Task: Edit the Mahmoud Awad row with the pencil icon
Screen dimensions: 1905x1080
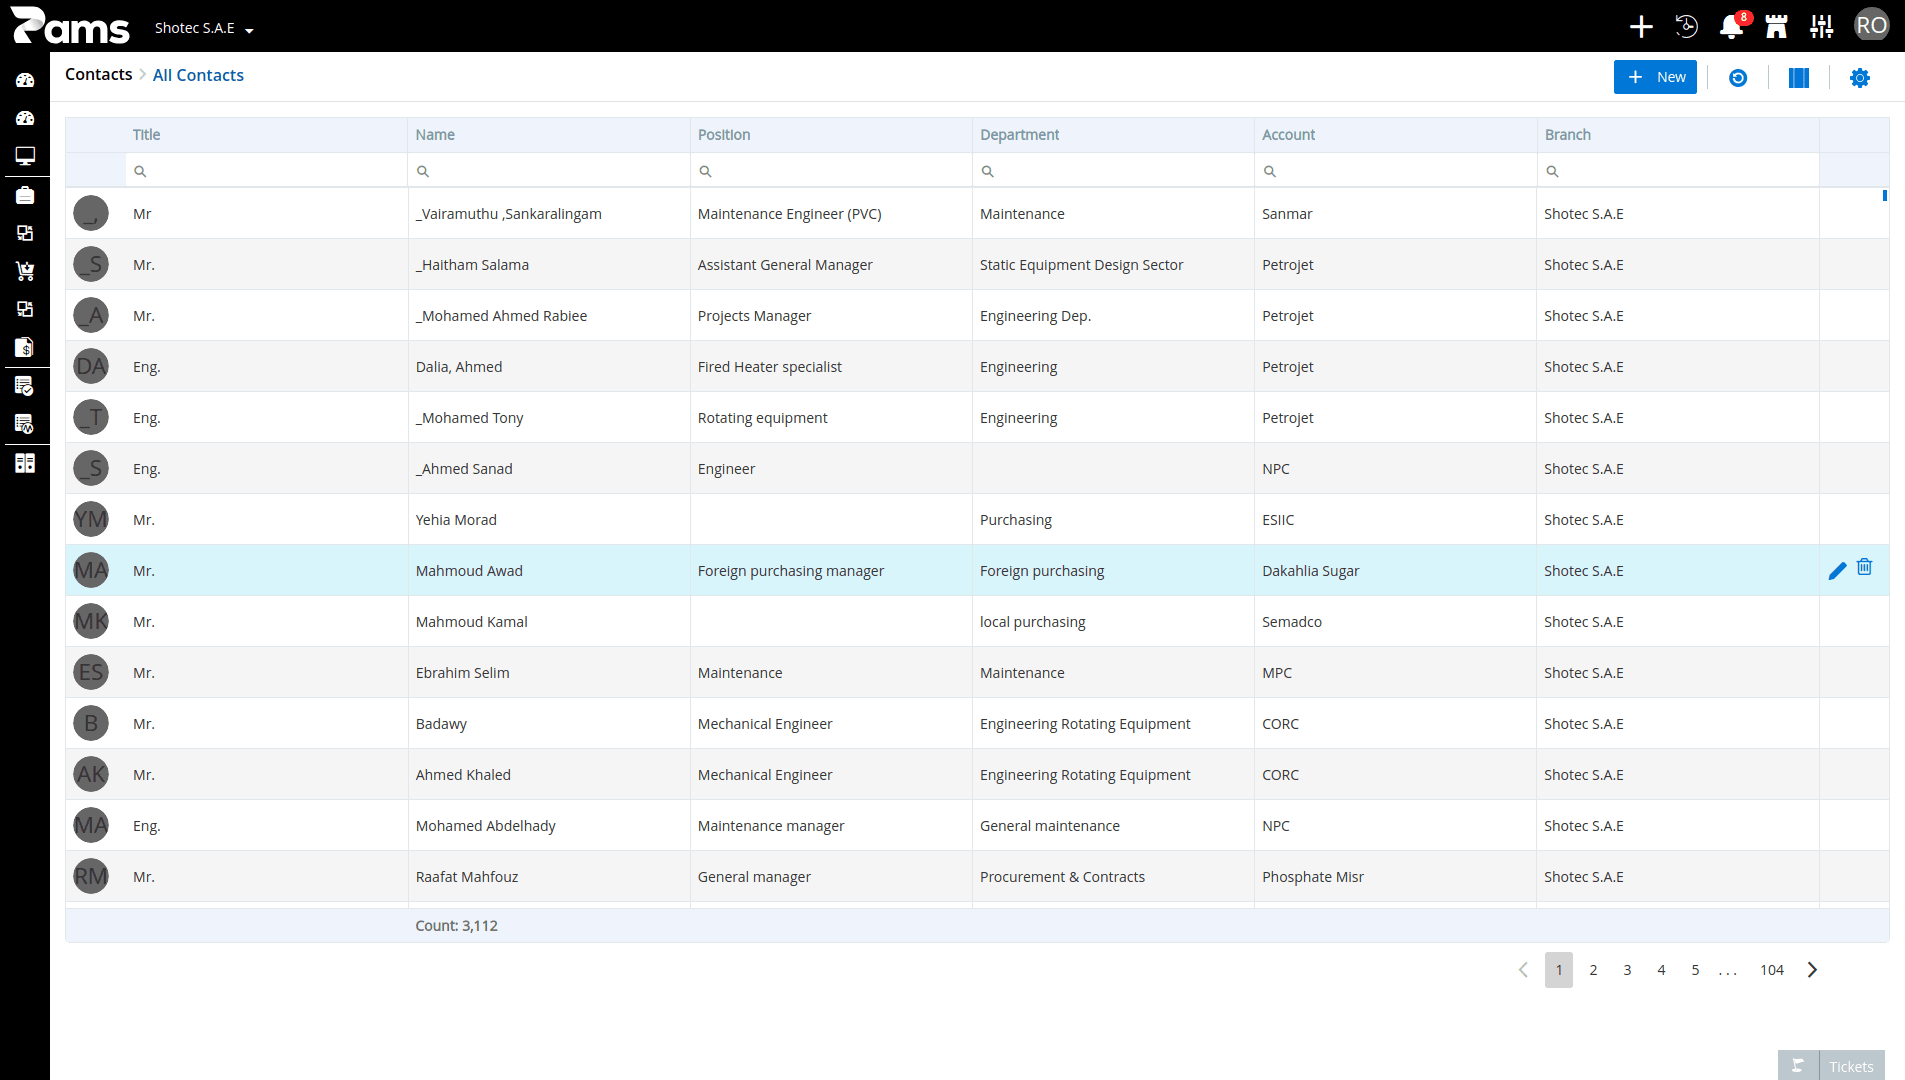Action: point(1837,571)
